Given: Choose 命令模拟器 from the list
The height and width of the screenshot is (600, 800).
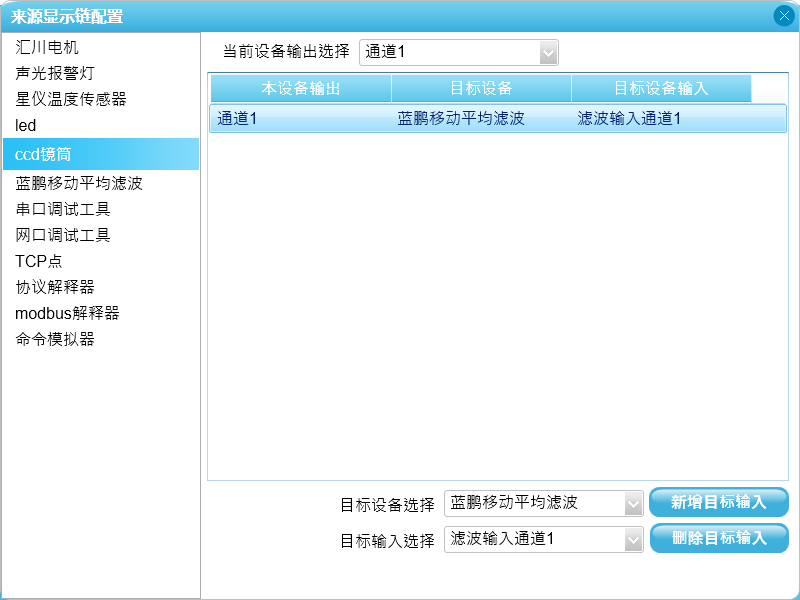Looking at the screenshot, I should [x=55, y=339].
